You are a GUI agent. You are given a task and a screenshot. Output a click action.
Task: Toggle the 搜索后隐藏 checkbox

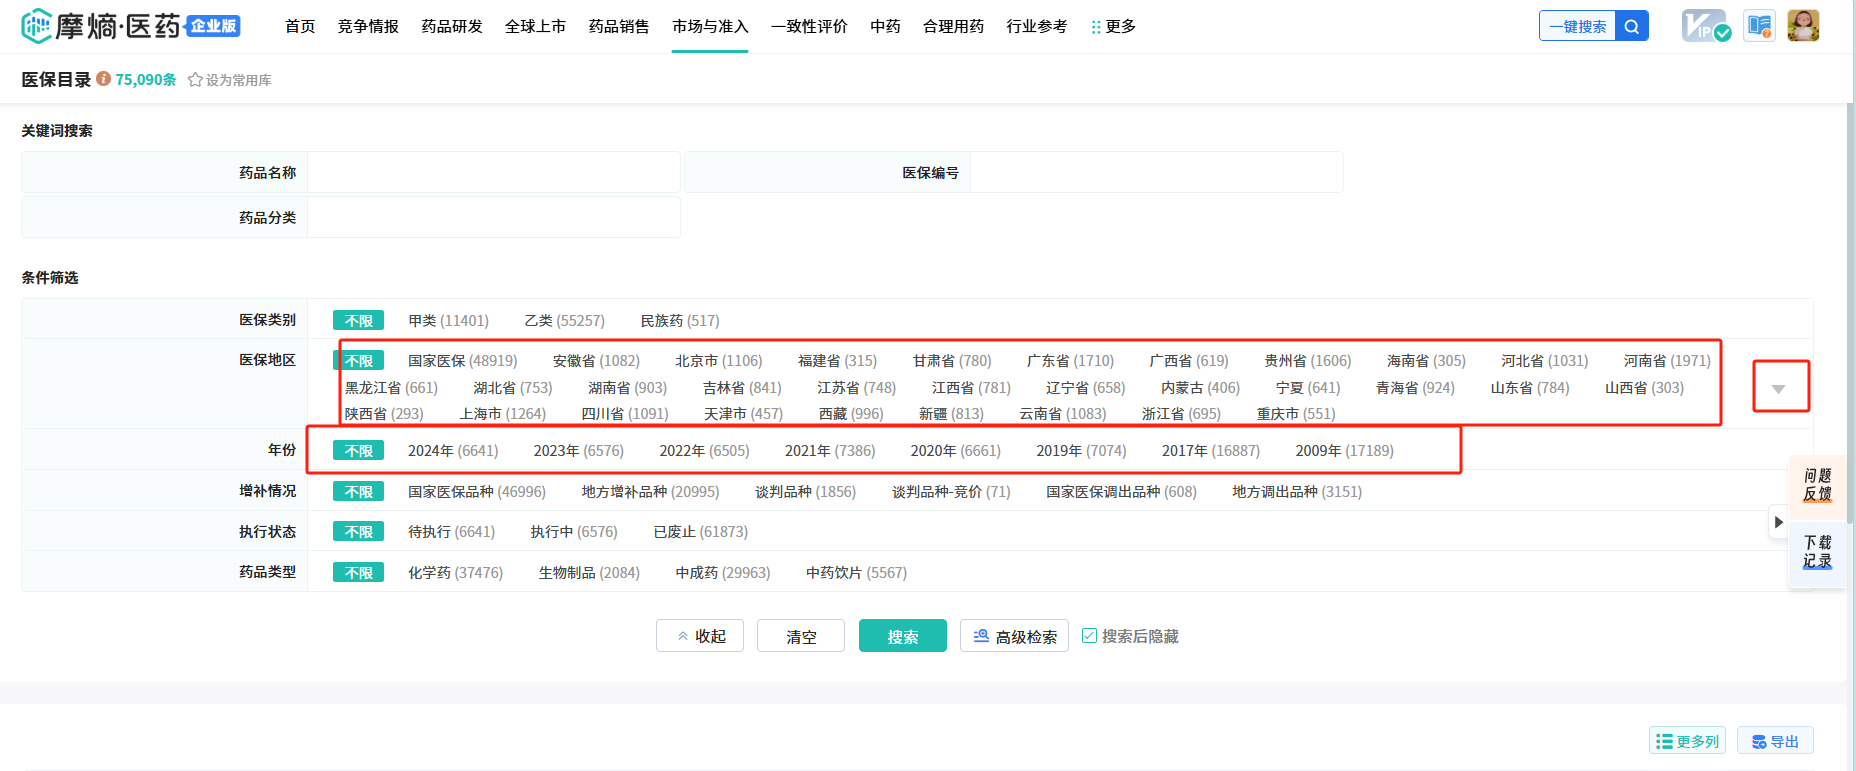coord(1089,636)
